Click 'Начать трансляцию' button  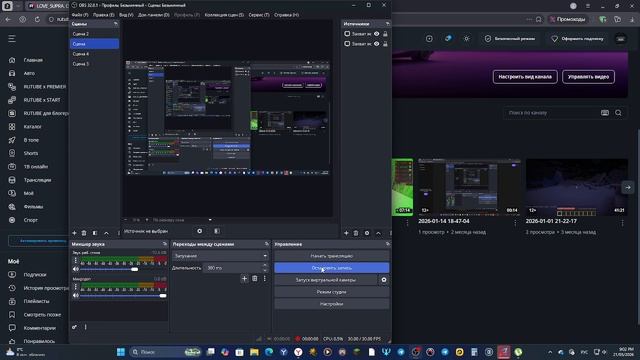click(x=331, y=256)
